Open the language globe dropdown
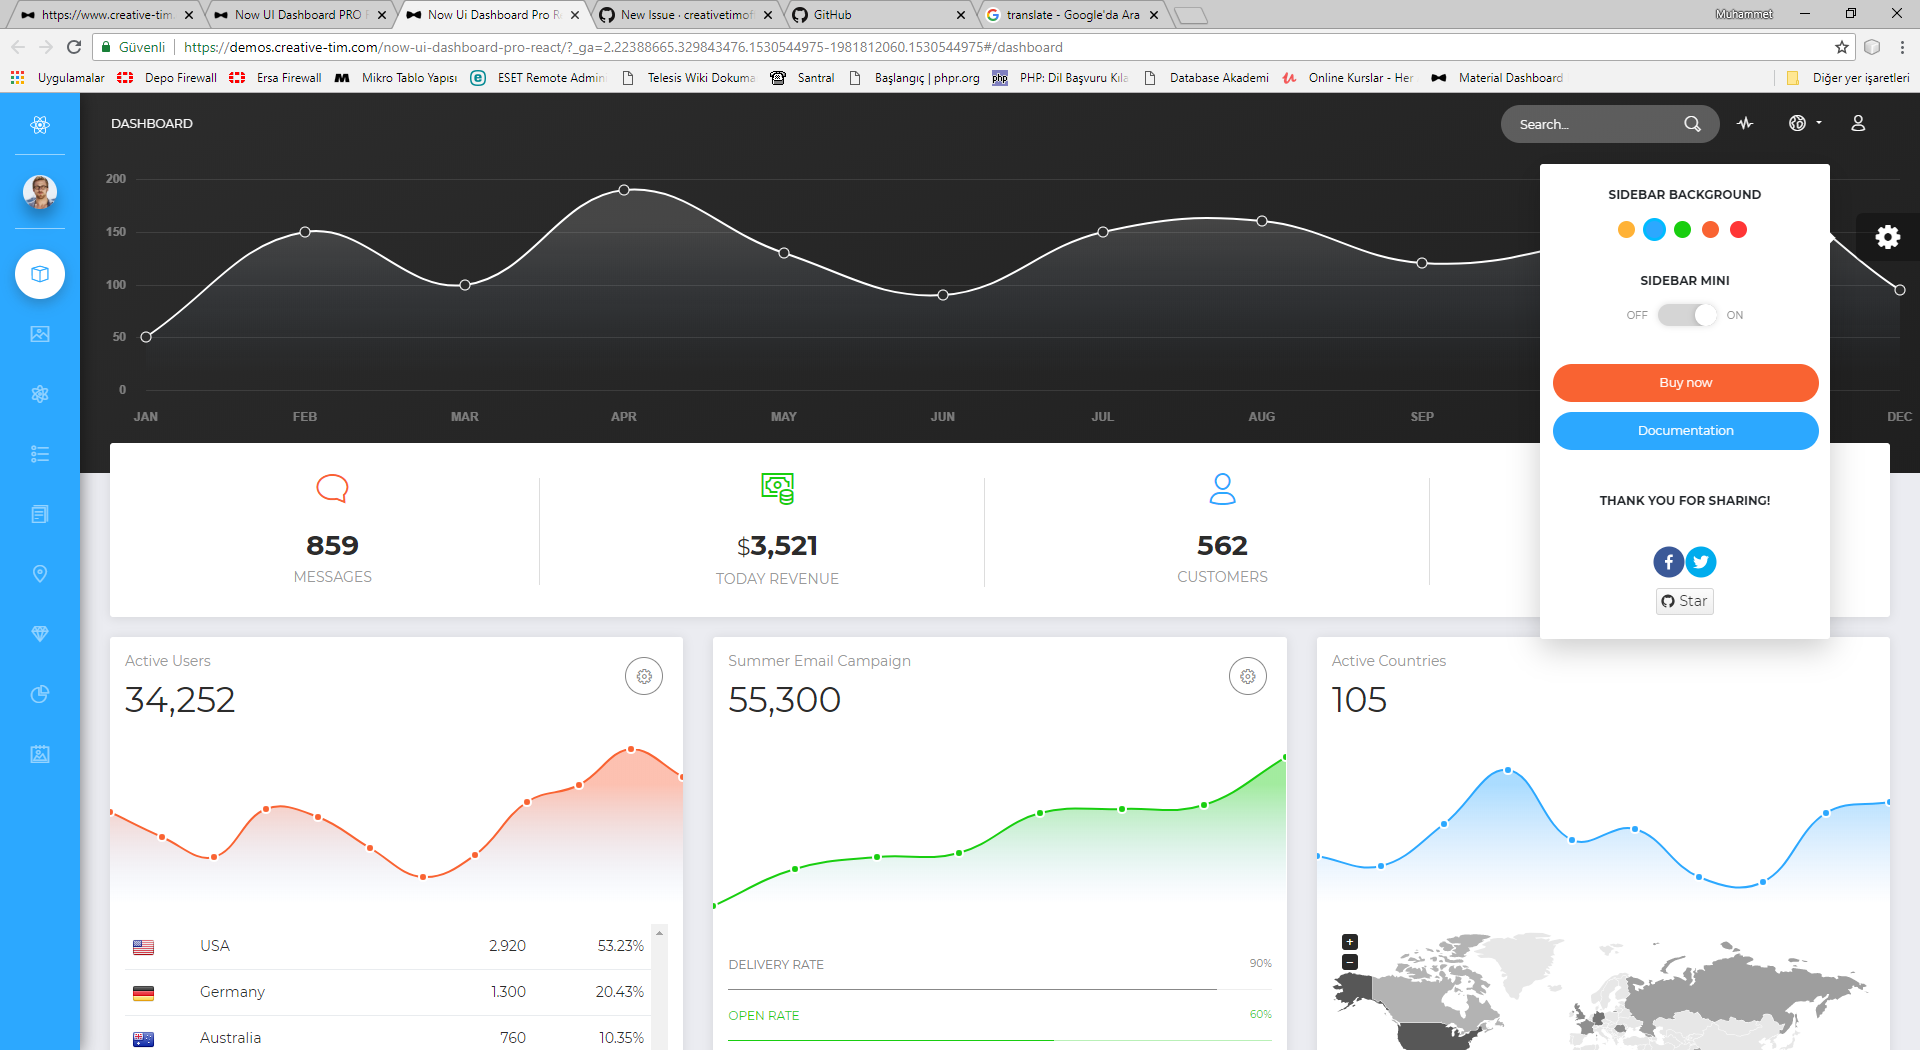Screen dimensions: 1920x1050 tap(1799, 123)
